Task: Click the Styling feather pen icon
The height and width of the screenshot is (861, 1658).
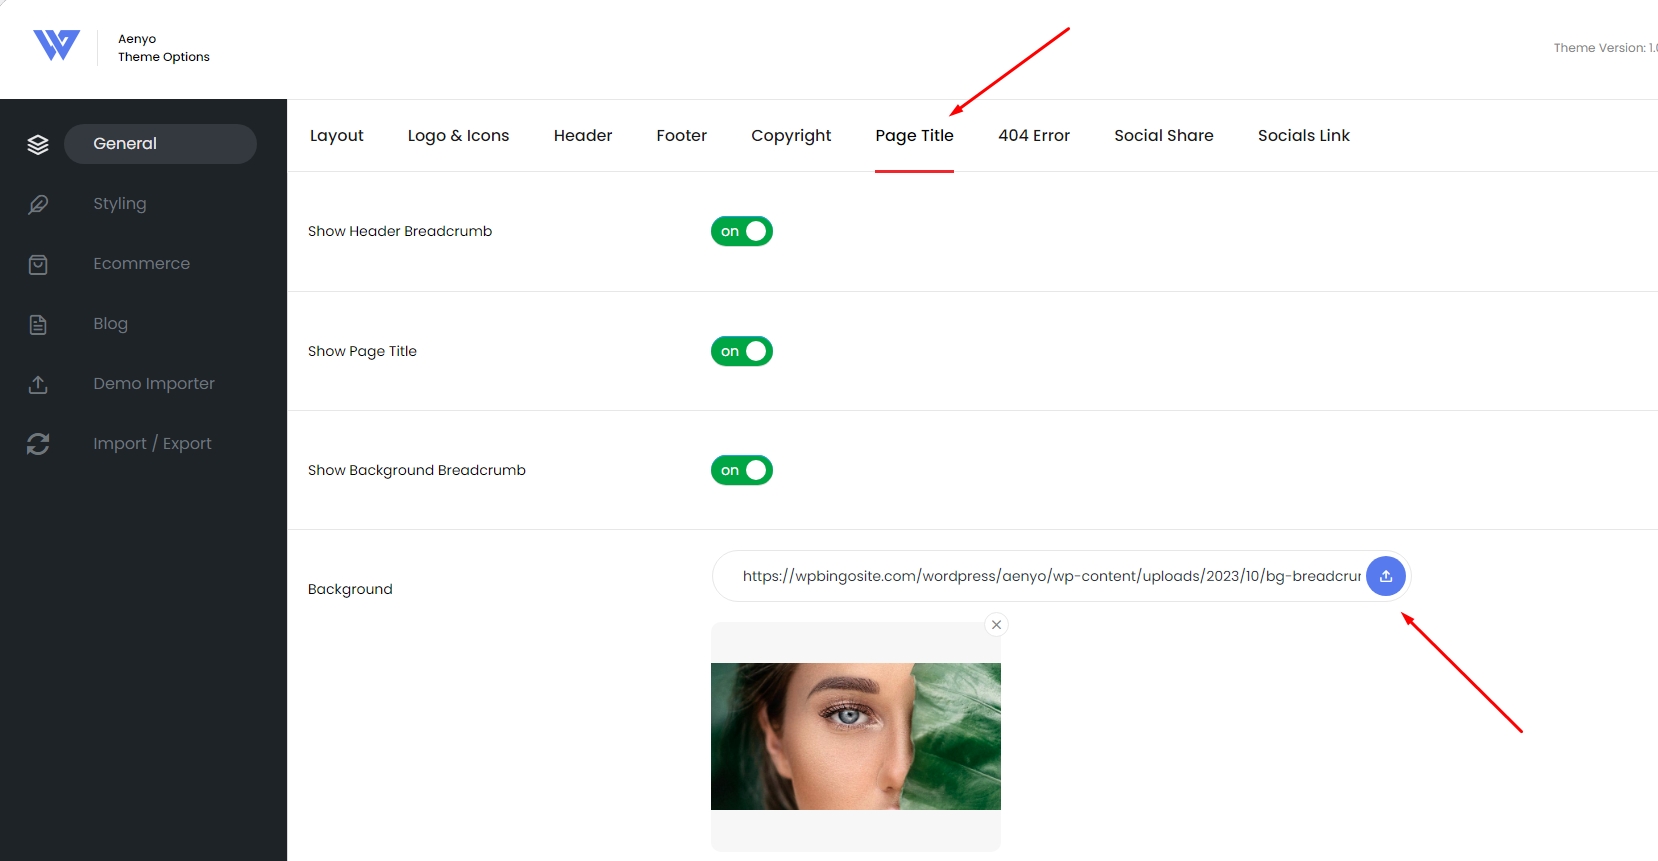Action: click(38, 204)
